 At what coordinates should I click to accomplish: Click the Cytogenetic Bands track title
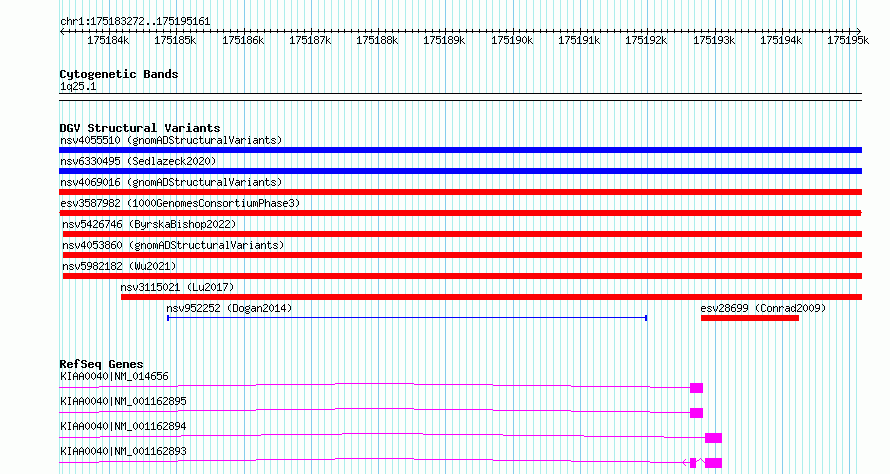tap(119, 74)
